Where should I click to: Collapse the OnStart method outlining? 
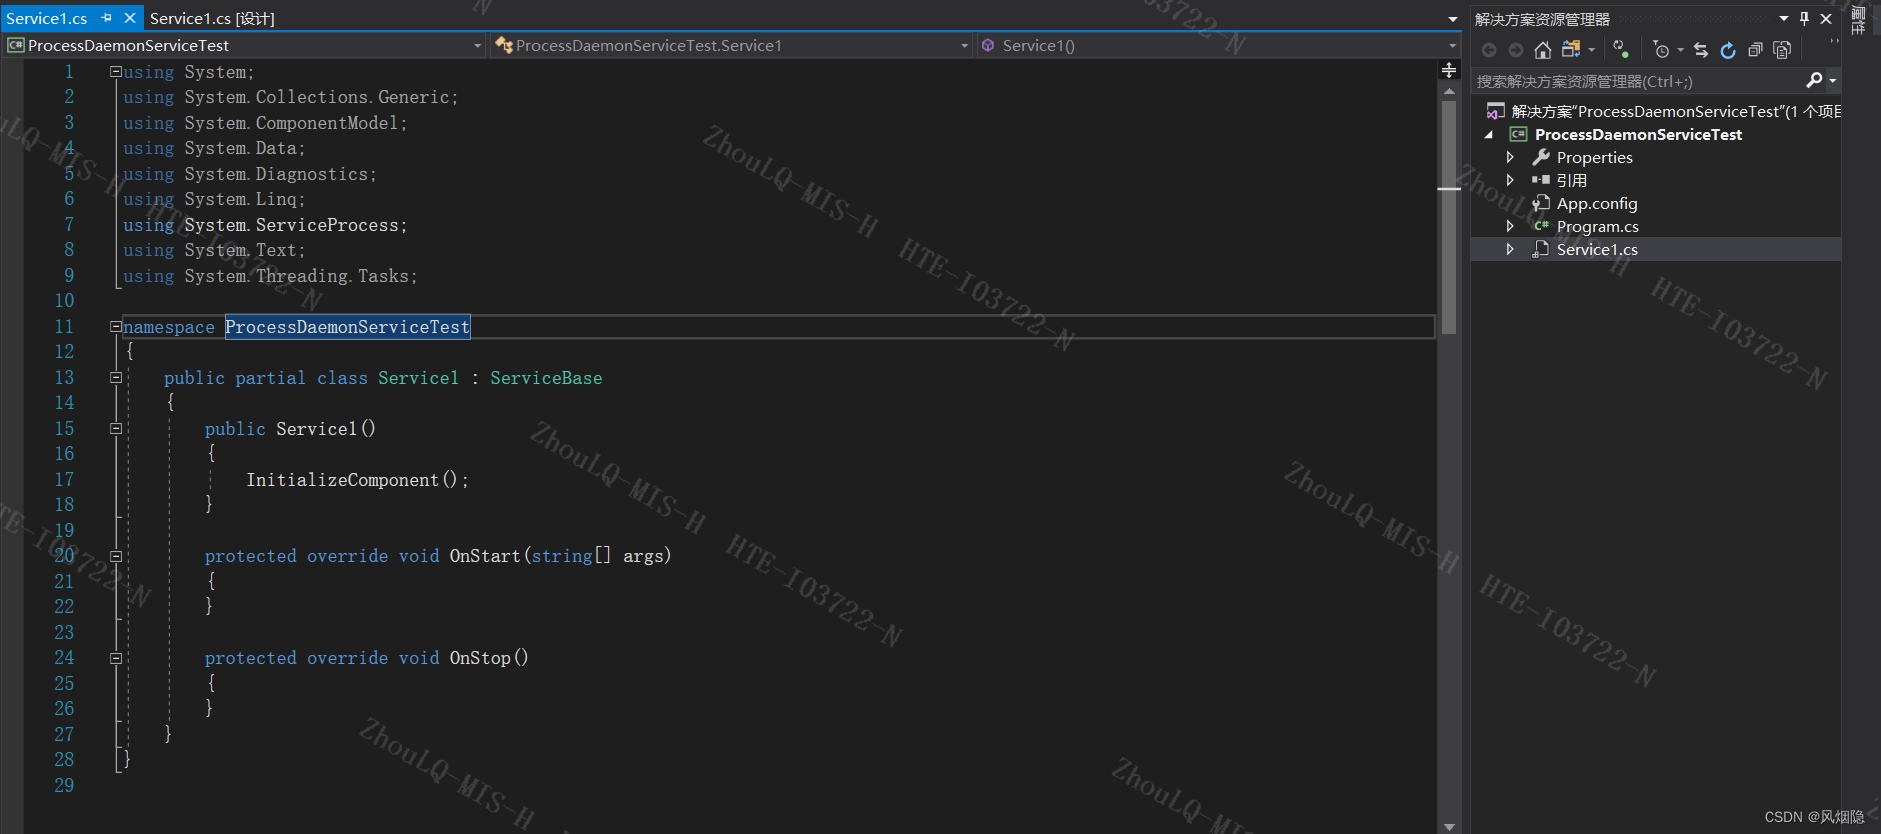(x=116, y=556)
